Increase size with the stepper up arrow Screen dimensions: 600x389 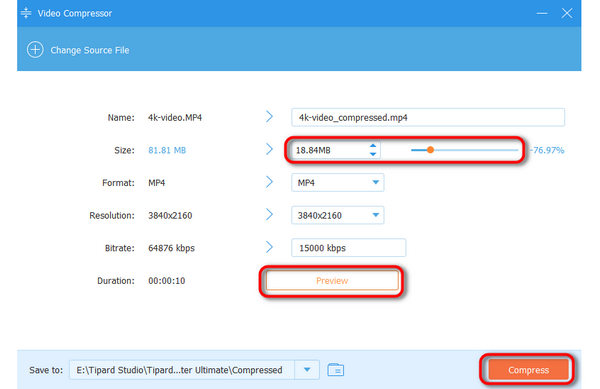tap(373, 146)
